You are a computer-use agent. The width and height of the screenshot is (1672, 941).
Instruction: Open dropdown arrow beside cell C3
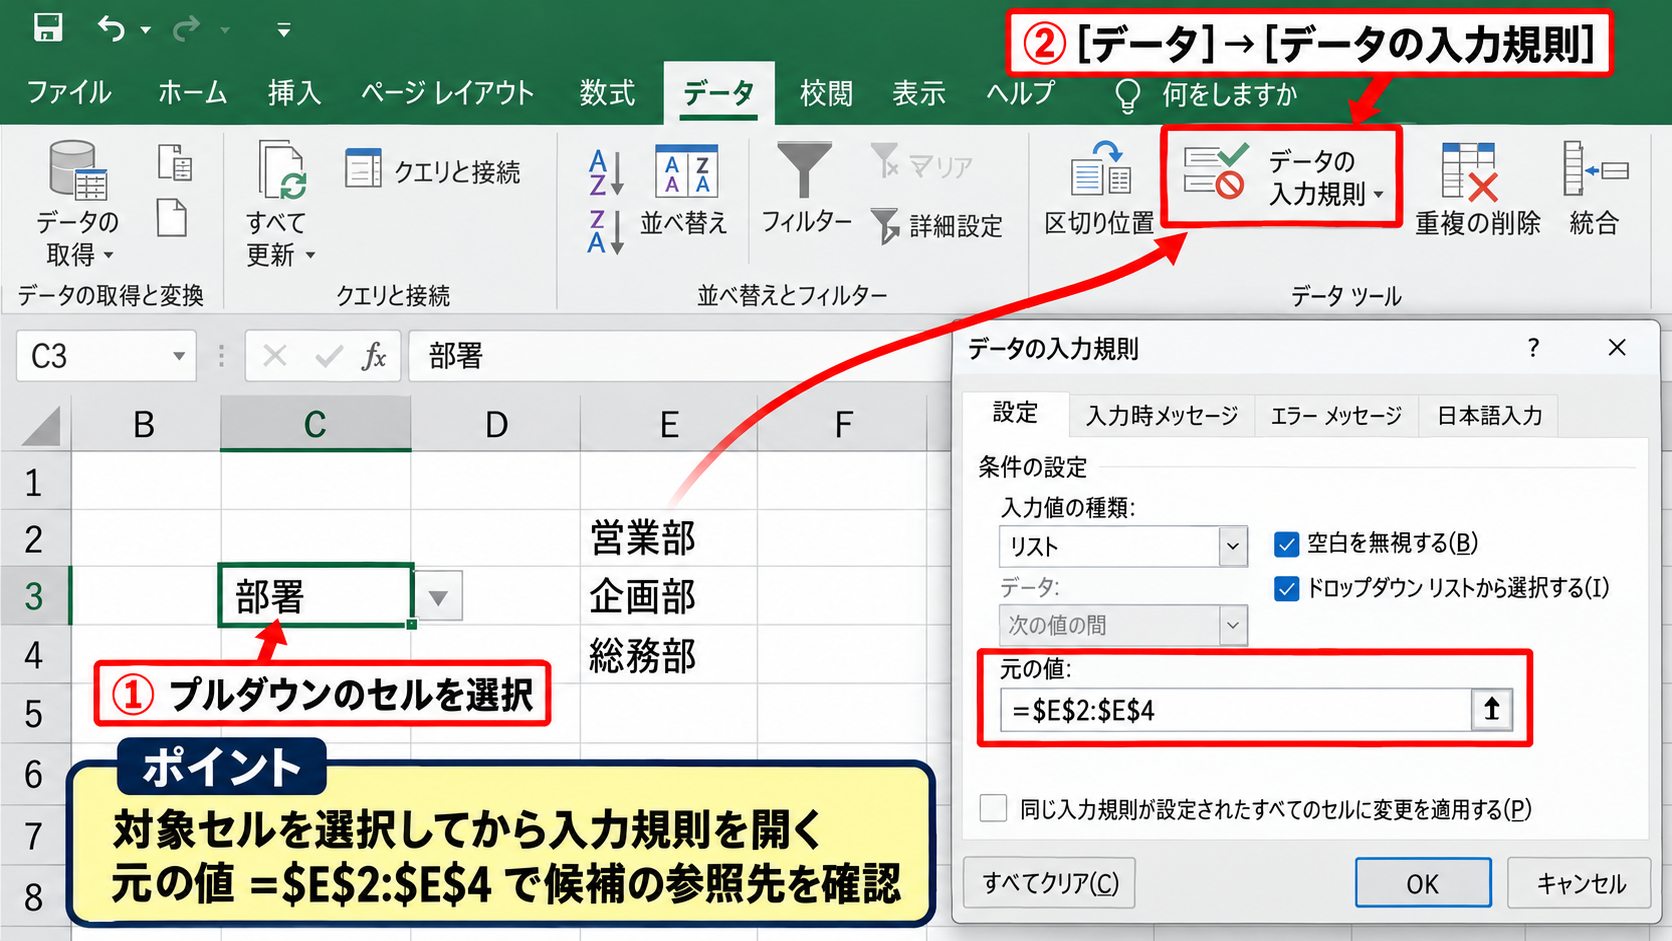pyautogui.click(x=438, y=597)
